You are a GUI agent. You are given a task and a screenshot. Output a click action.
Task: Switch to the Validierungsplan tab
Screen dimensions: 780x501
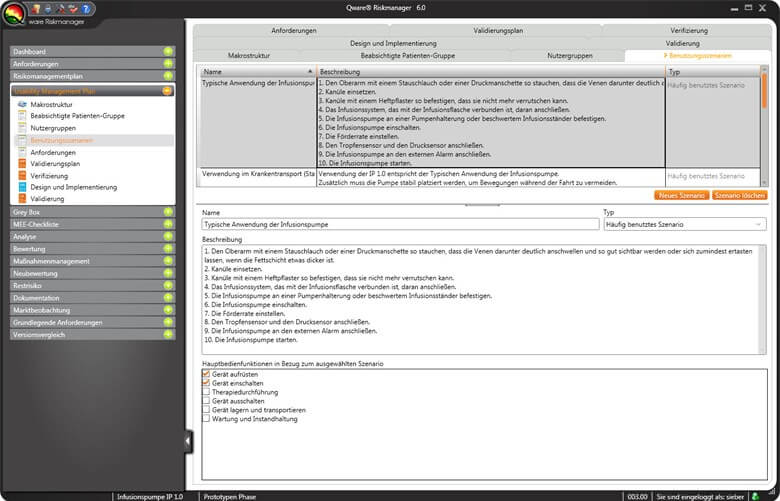(x=497, y=30)
